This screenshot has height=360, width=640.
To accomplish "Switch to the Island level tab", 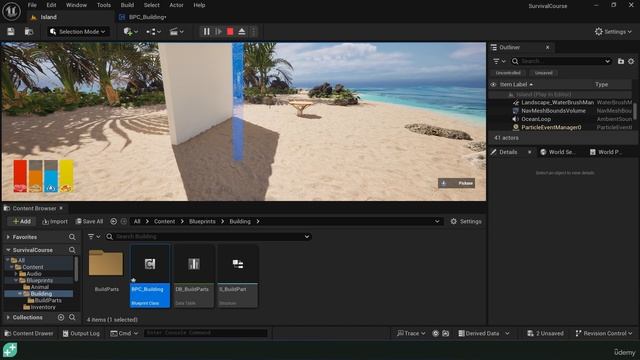I will [x=49, y=17].
